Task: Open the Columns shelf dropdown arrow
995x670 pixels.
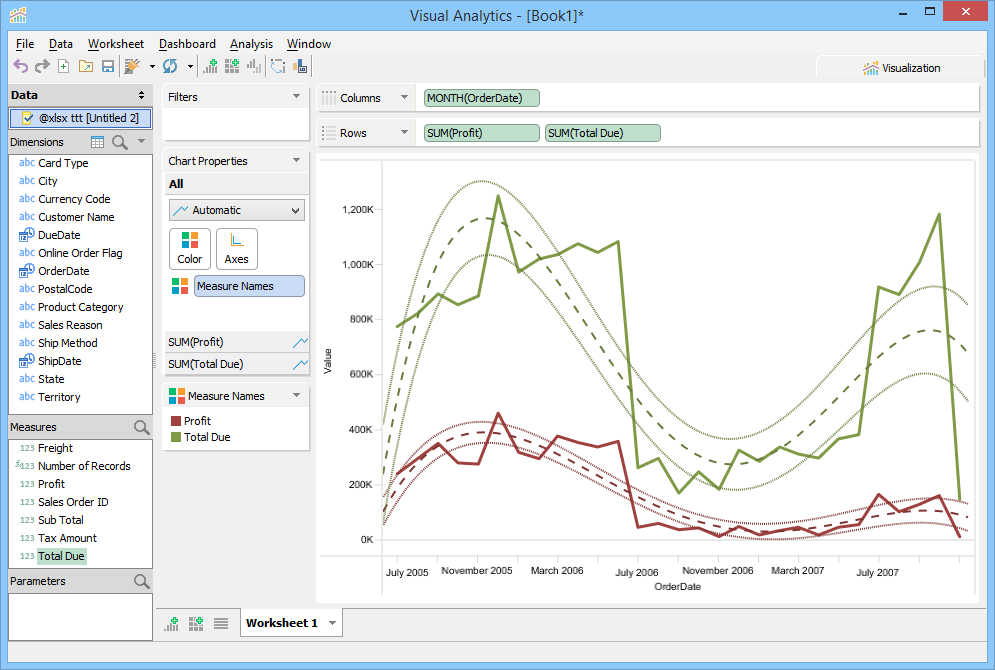Action: pyautogui.click(x=404, y=98)
